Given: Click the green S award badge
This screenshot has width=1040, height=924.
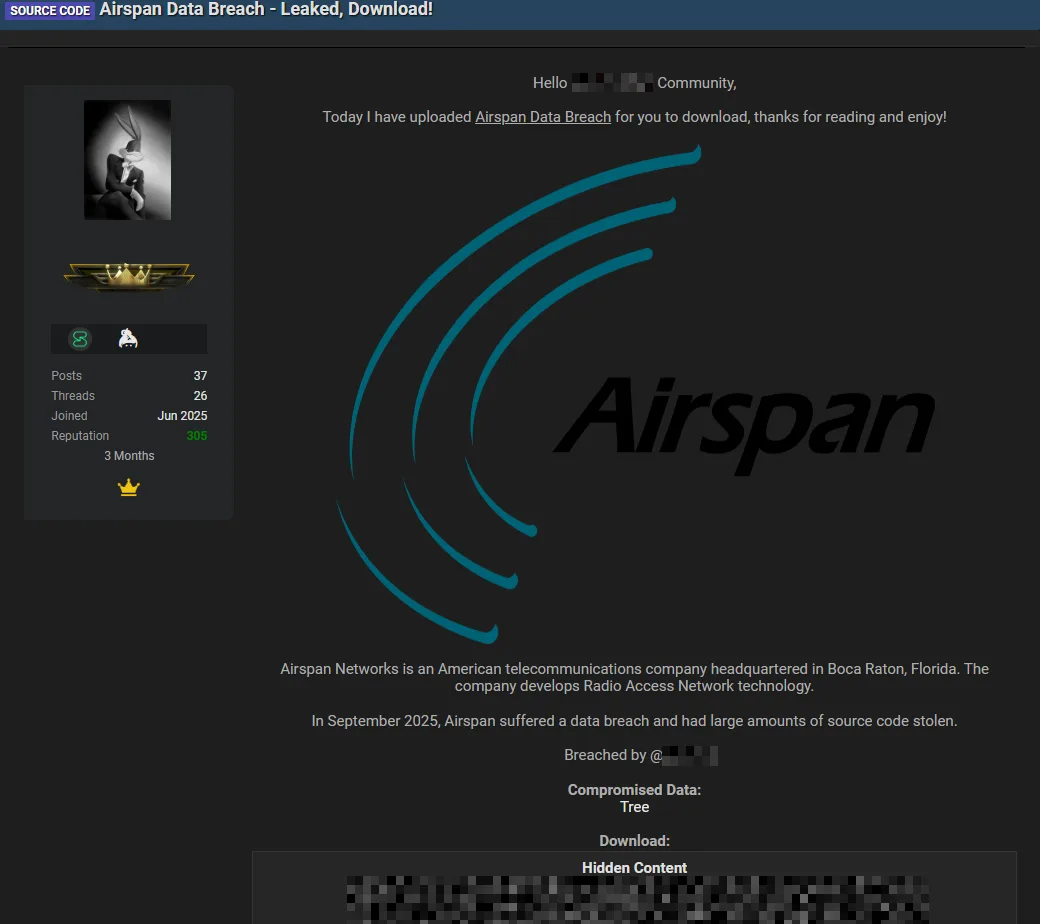Looking at the screenshot, I should coord(79,339).
